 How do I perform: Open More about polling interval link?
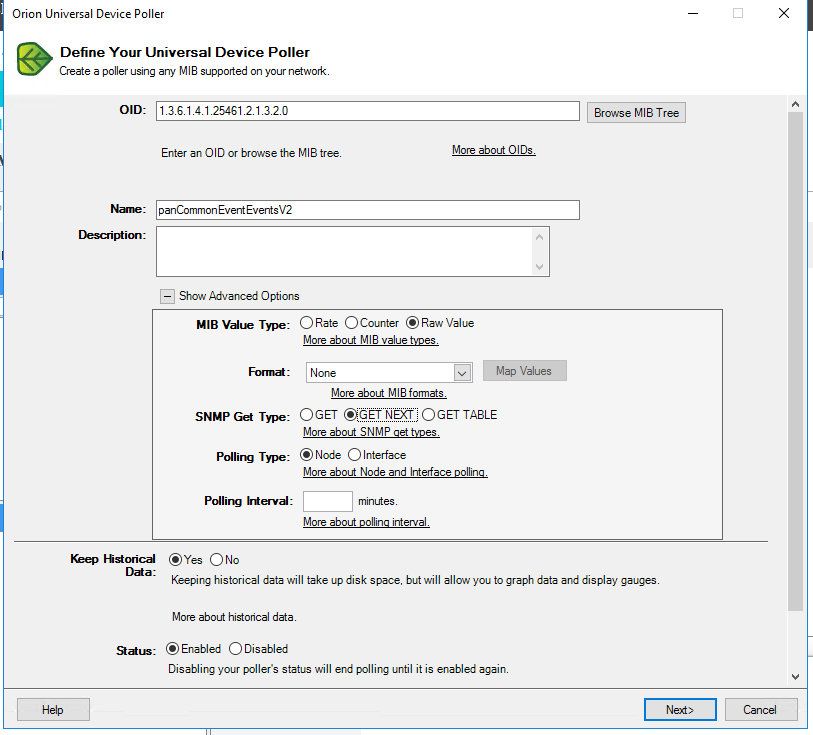366,522
